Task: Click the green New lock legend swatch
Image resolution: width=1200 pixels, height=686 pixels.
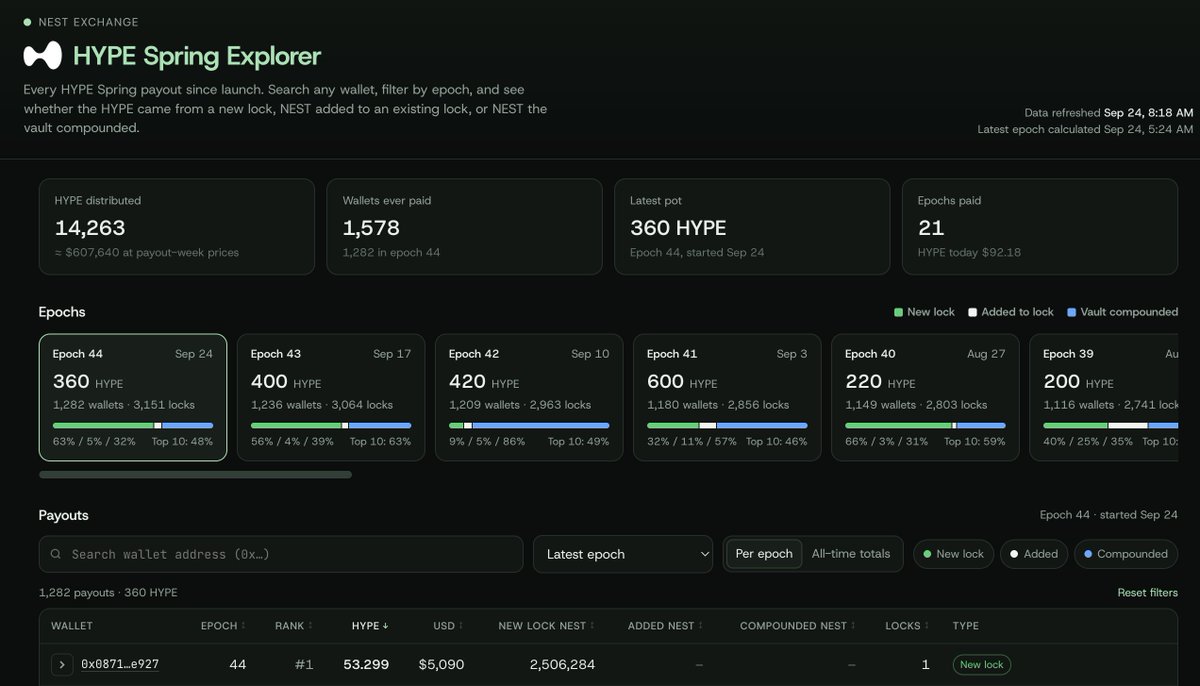Action: click(898, 312)
